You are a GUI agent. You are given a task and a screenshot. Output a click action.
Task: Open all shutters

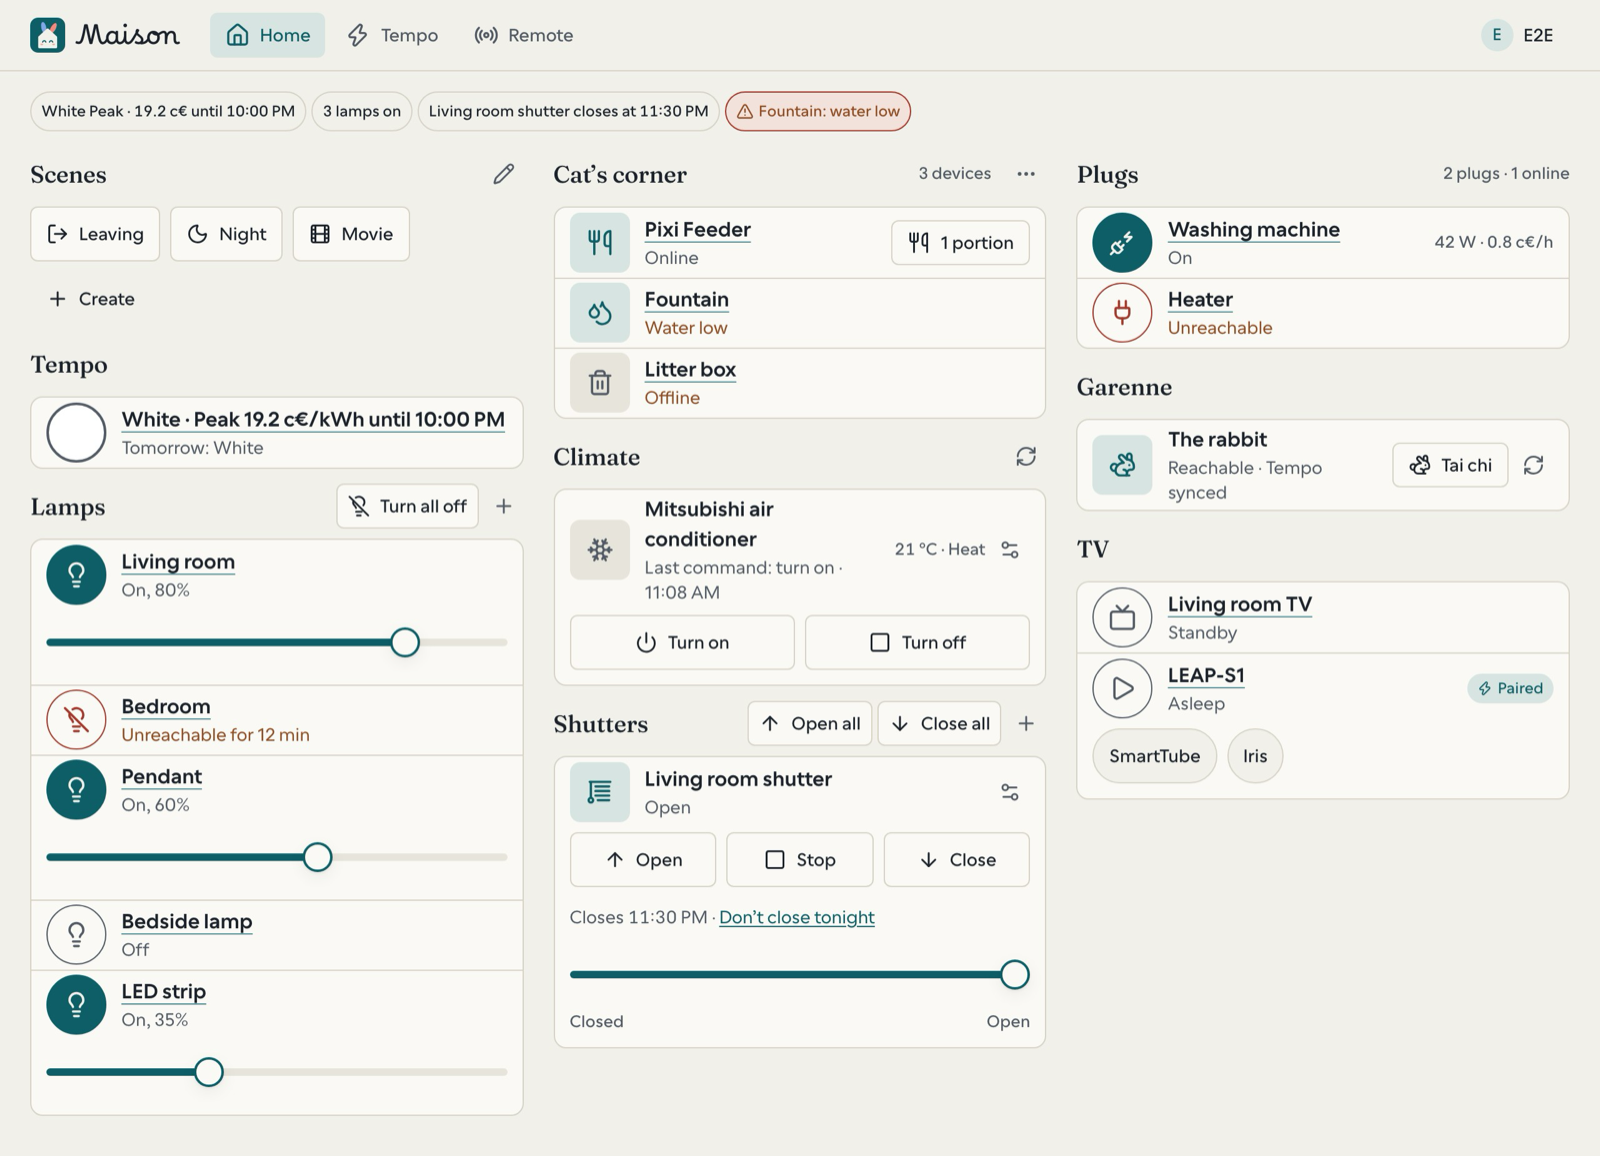[810, 723]
